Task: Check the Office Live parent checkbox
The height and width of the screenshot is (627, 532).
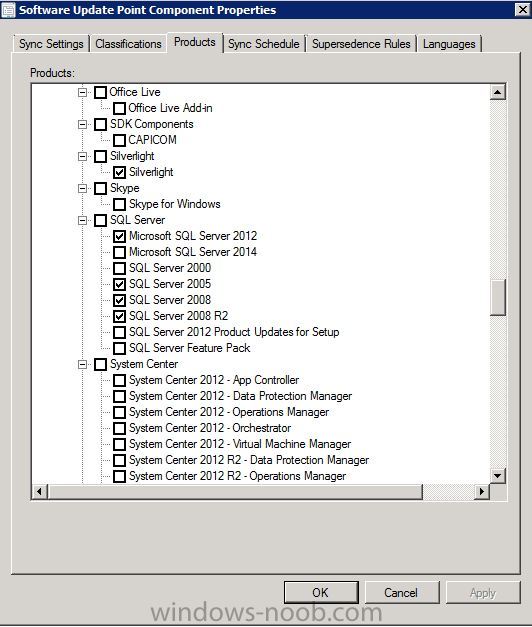Action: coord(100,92)
